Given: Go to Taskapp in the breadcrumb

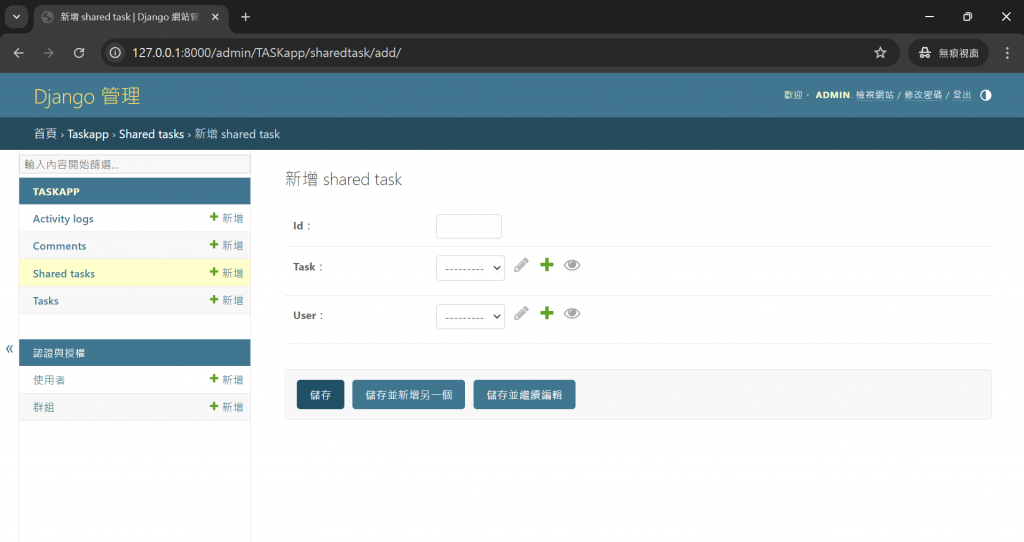Looking at the screenshot, I should click(x=88, y=134).
